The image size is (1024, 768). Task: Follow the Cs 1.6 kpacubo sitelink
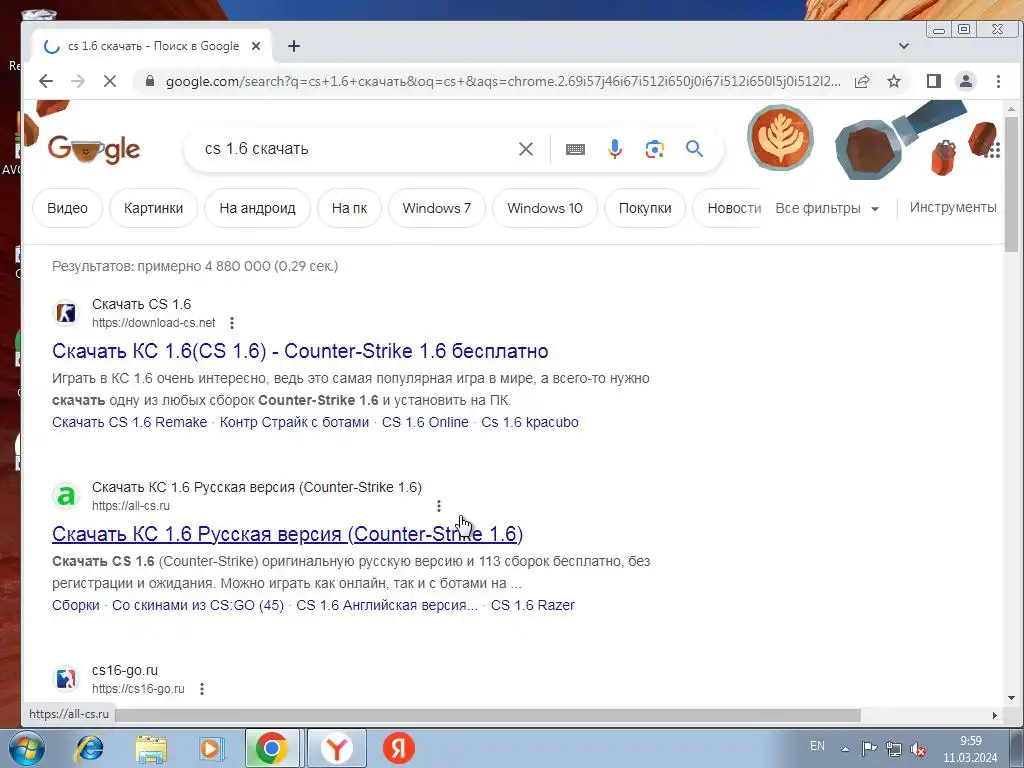(530, 422)
